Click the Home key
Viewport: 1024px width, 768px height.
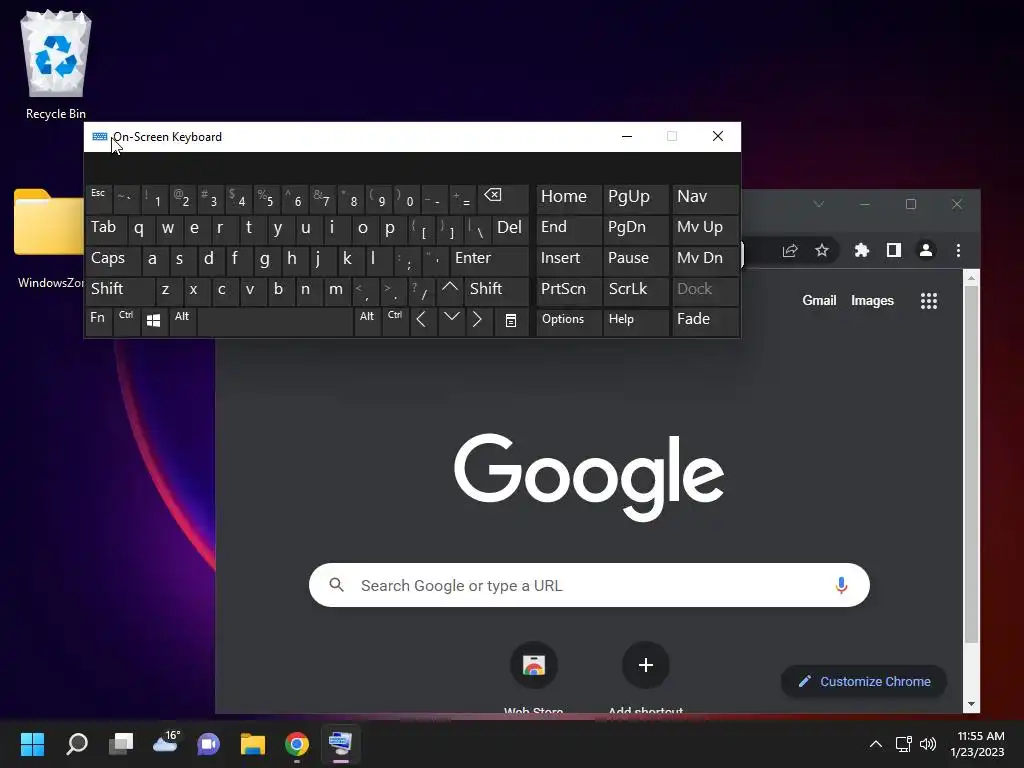pos(568,198)
